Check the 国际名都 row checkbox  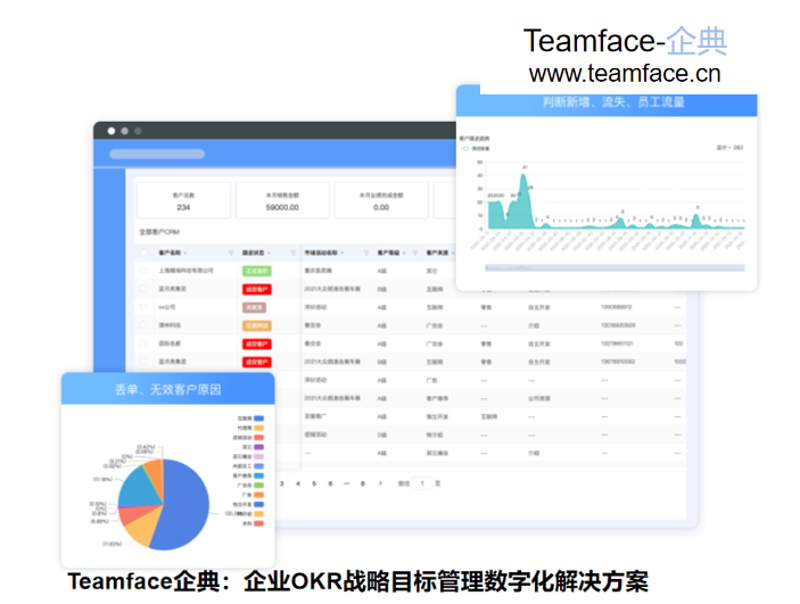coord(143,343)
